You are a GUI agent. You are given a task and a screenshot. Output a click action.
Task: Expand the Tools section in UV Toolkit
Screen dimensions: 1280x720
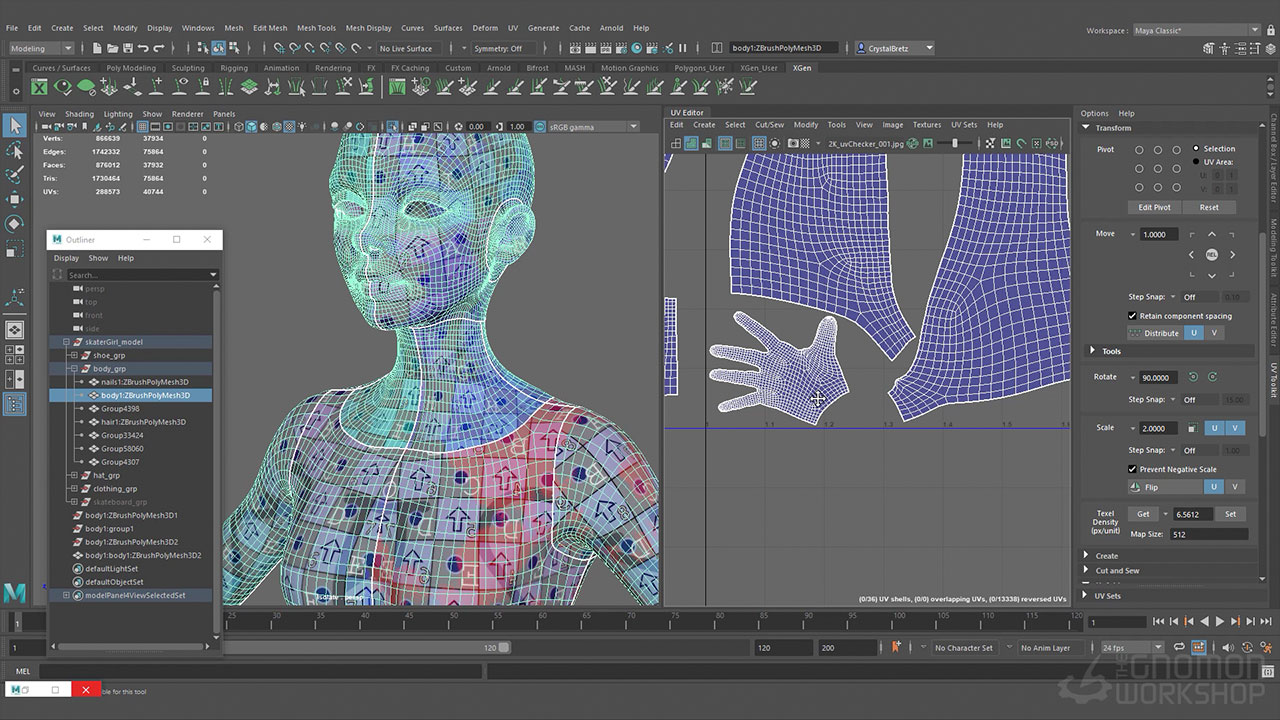click(1092, 351)
